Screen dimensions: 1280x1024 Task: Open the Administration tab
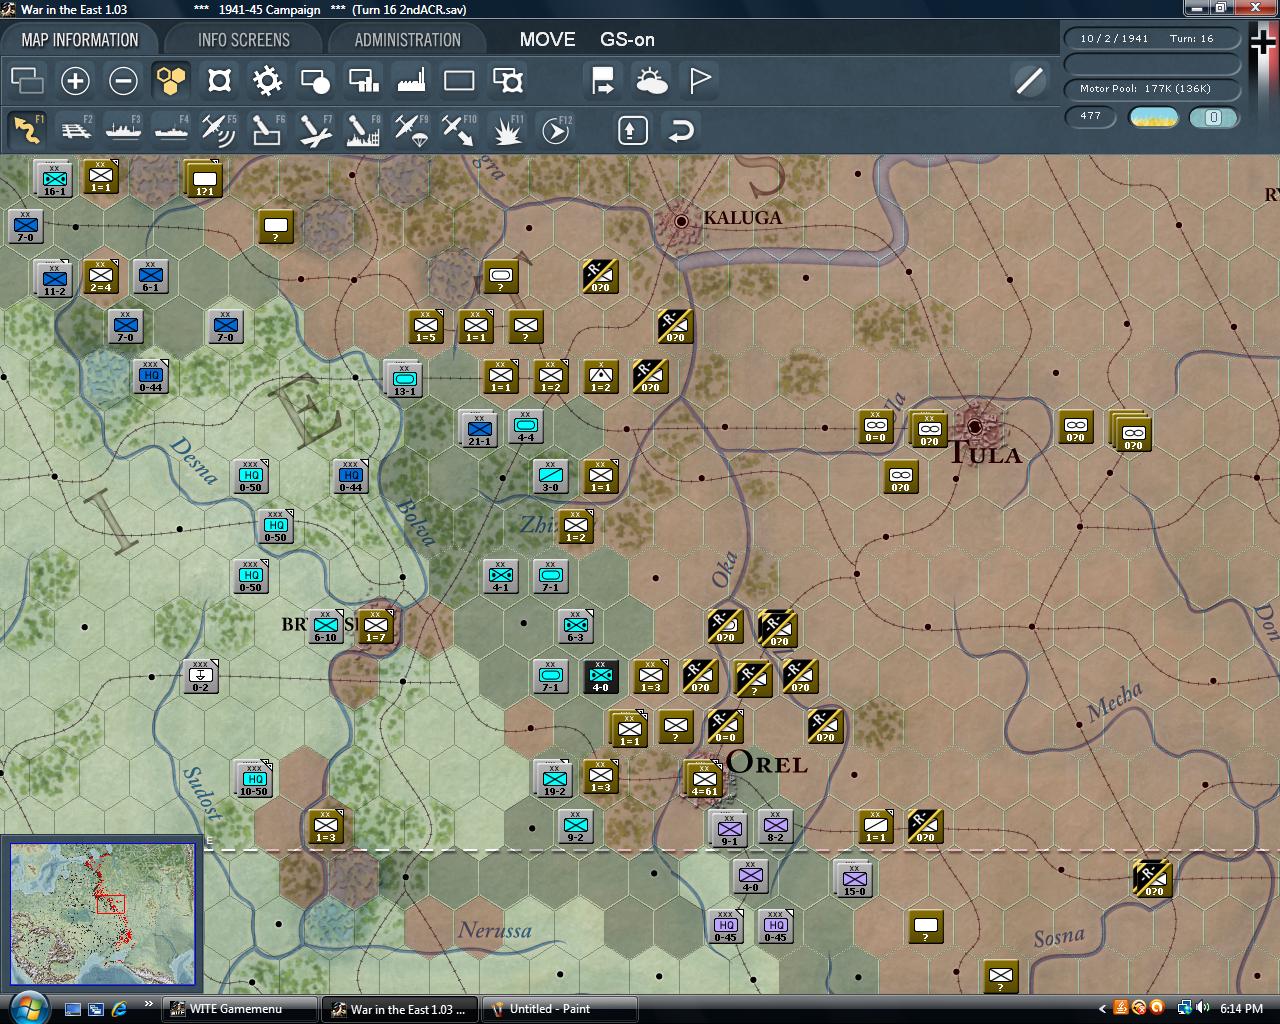click(407, 40)
